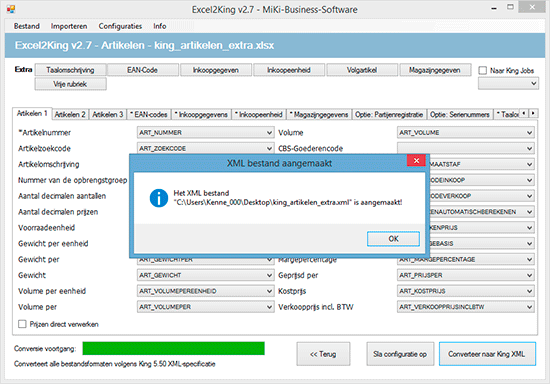Image resolution: width=550 pixels, height=384 pixels.
Task: Open the dropdown below Naar King Jobs
Action: (x=508, y=83)
